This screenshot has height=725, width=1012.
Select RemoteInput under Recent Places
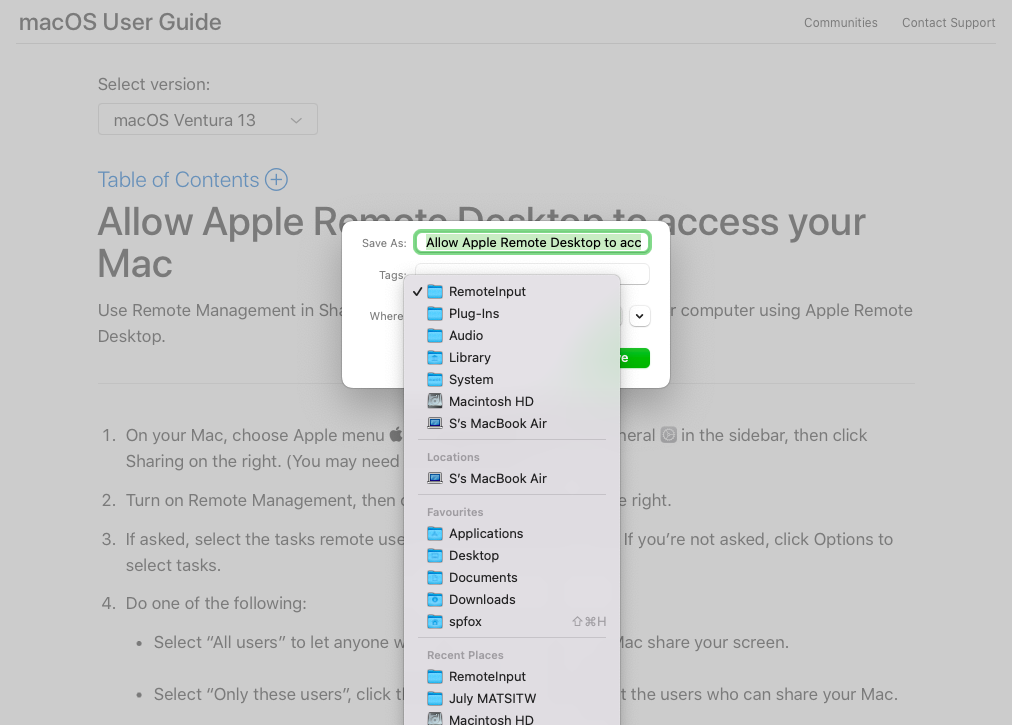pyautogui.click(x=512, y=677)
